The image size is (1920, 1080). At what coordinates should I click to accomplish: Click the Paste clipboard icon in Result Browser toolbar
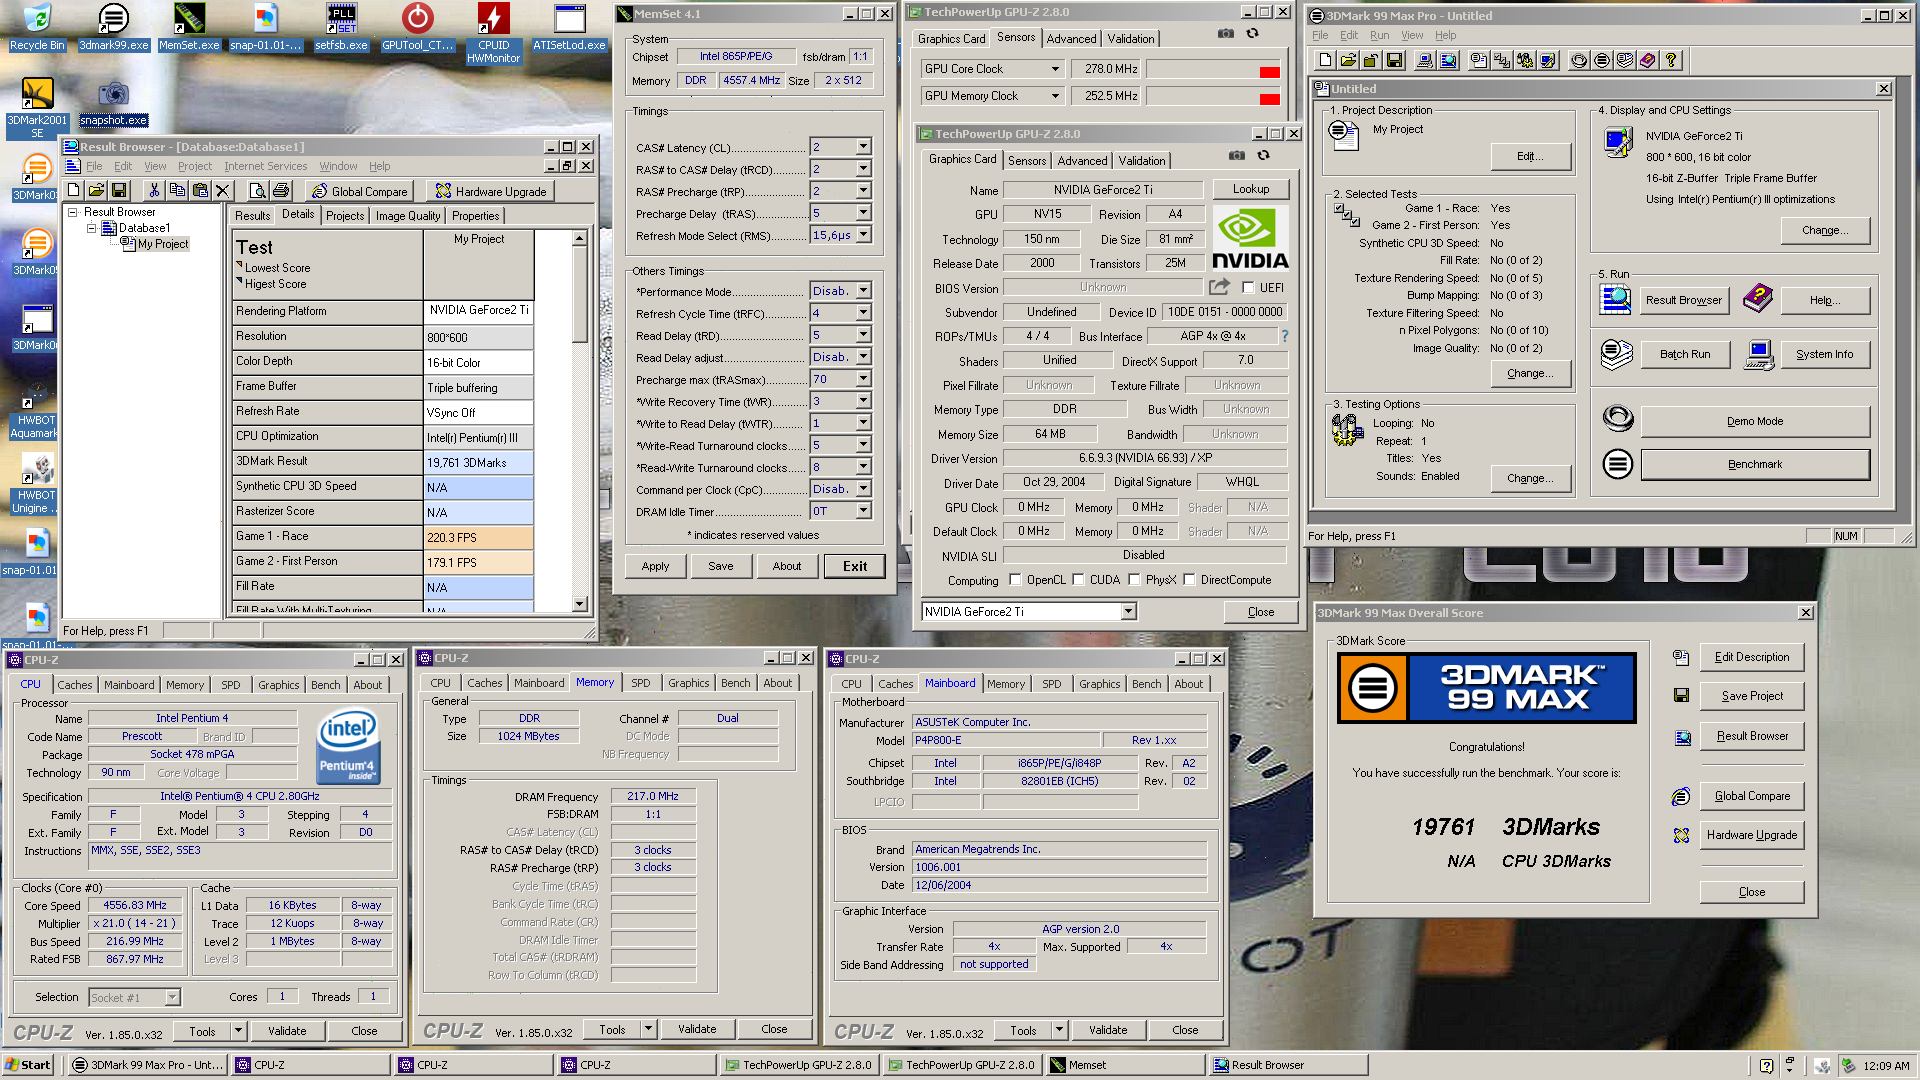click(200, 191)
